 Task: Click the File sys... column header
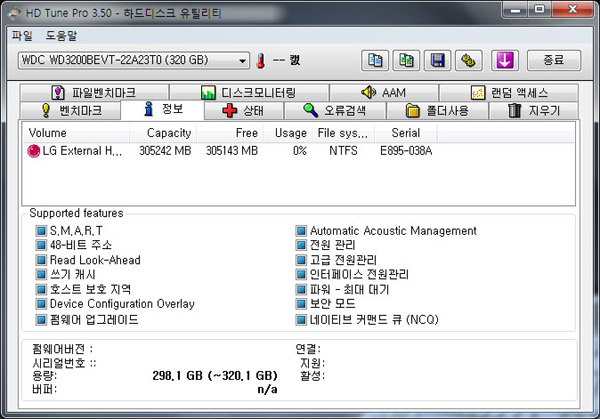tap(343, 133)
